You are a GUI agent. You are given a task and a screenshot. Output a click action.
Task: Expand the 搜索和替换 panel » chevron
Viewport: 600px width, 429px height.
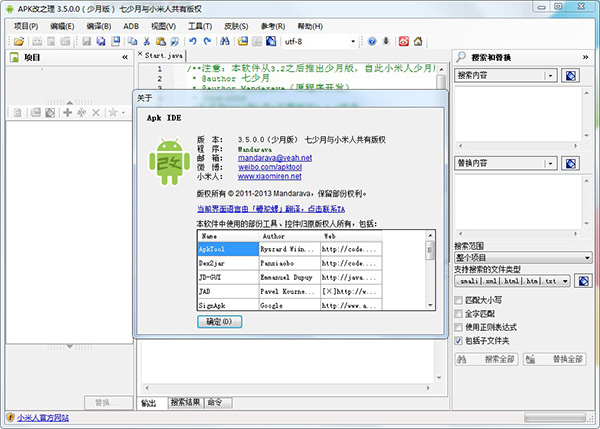[585, 57]
